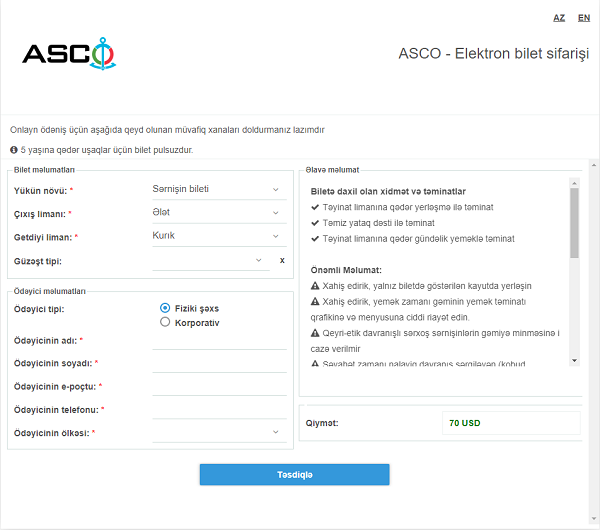Select the Fiziki şəxs radio button
The width and height of the screenshot is (600, 530).
tap(165, 308)
